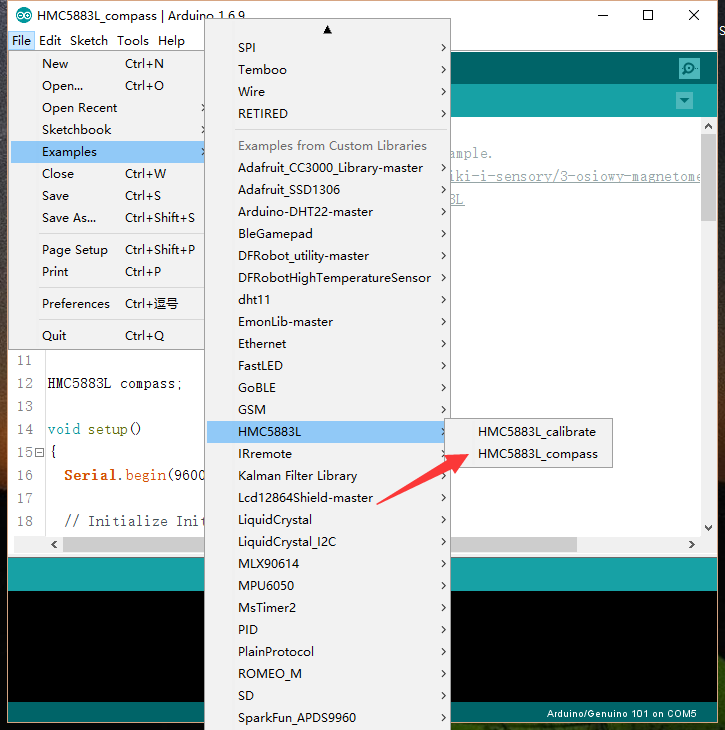Choose Open... from the File menu

coord(108,86)
